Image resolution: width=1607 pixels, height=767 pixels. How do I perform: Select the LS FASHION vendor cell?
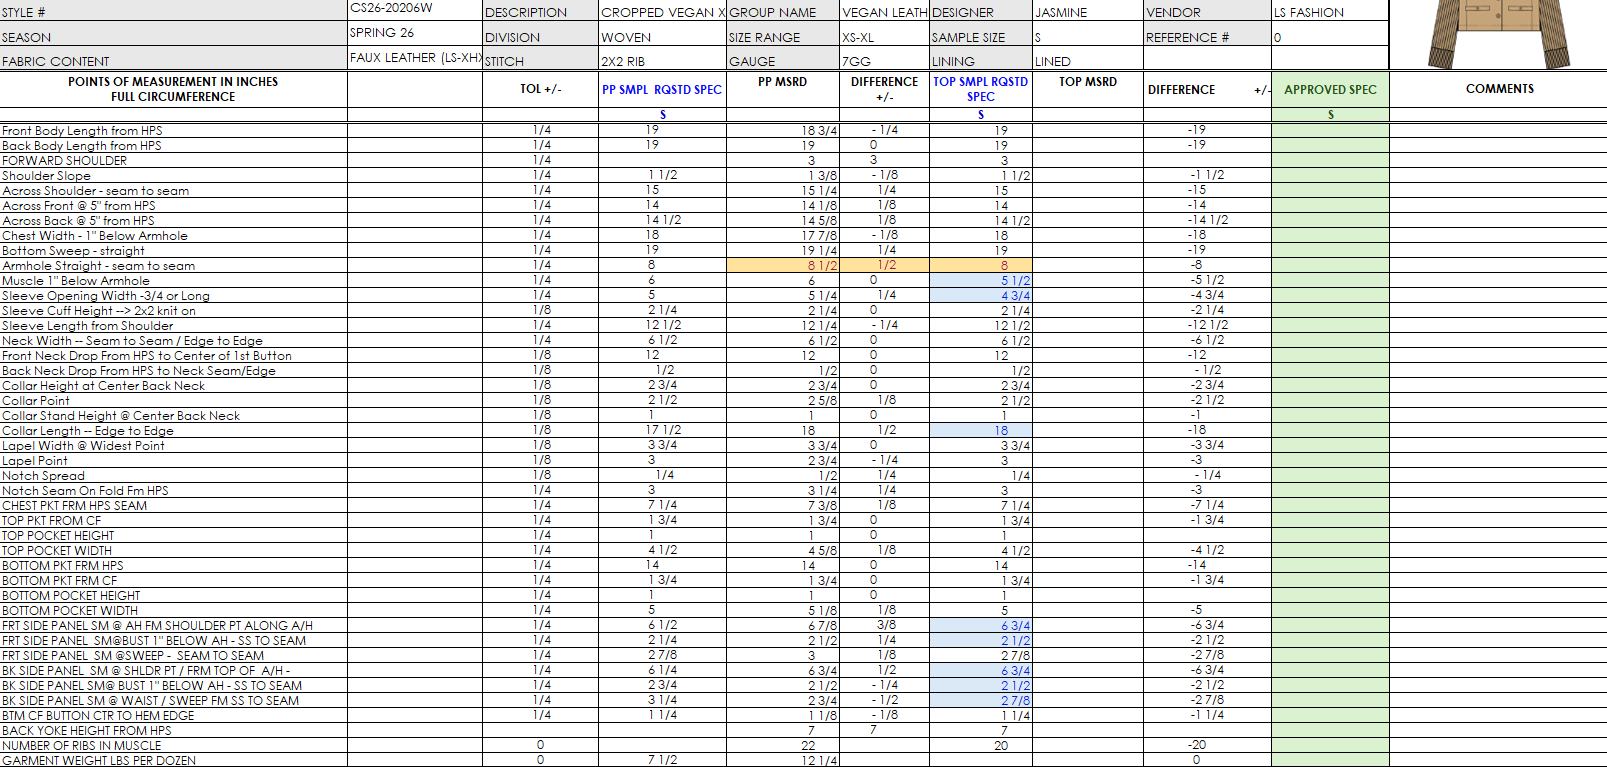pos(1330,12)
